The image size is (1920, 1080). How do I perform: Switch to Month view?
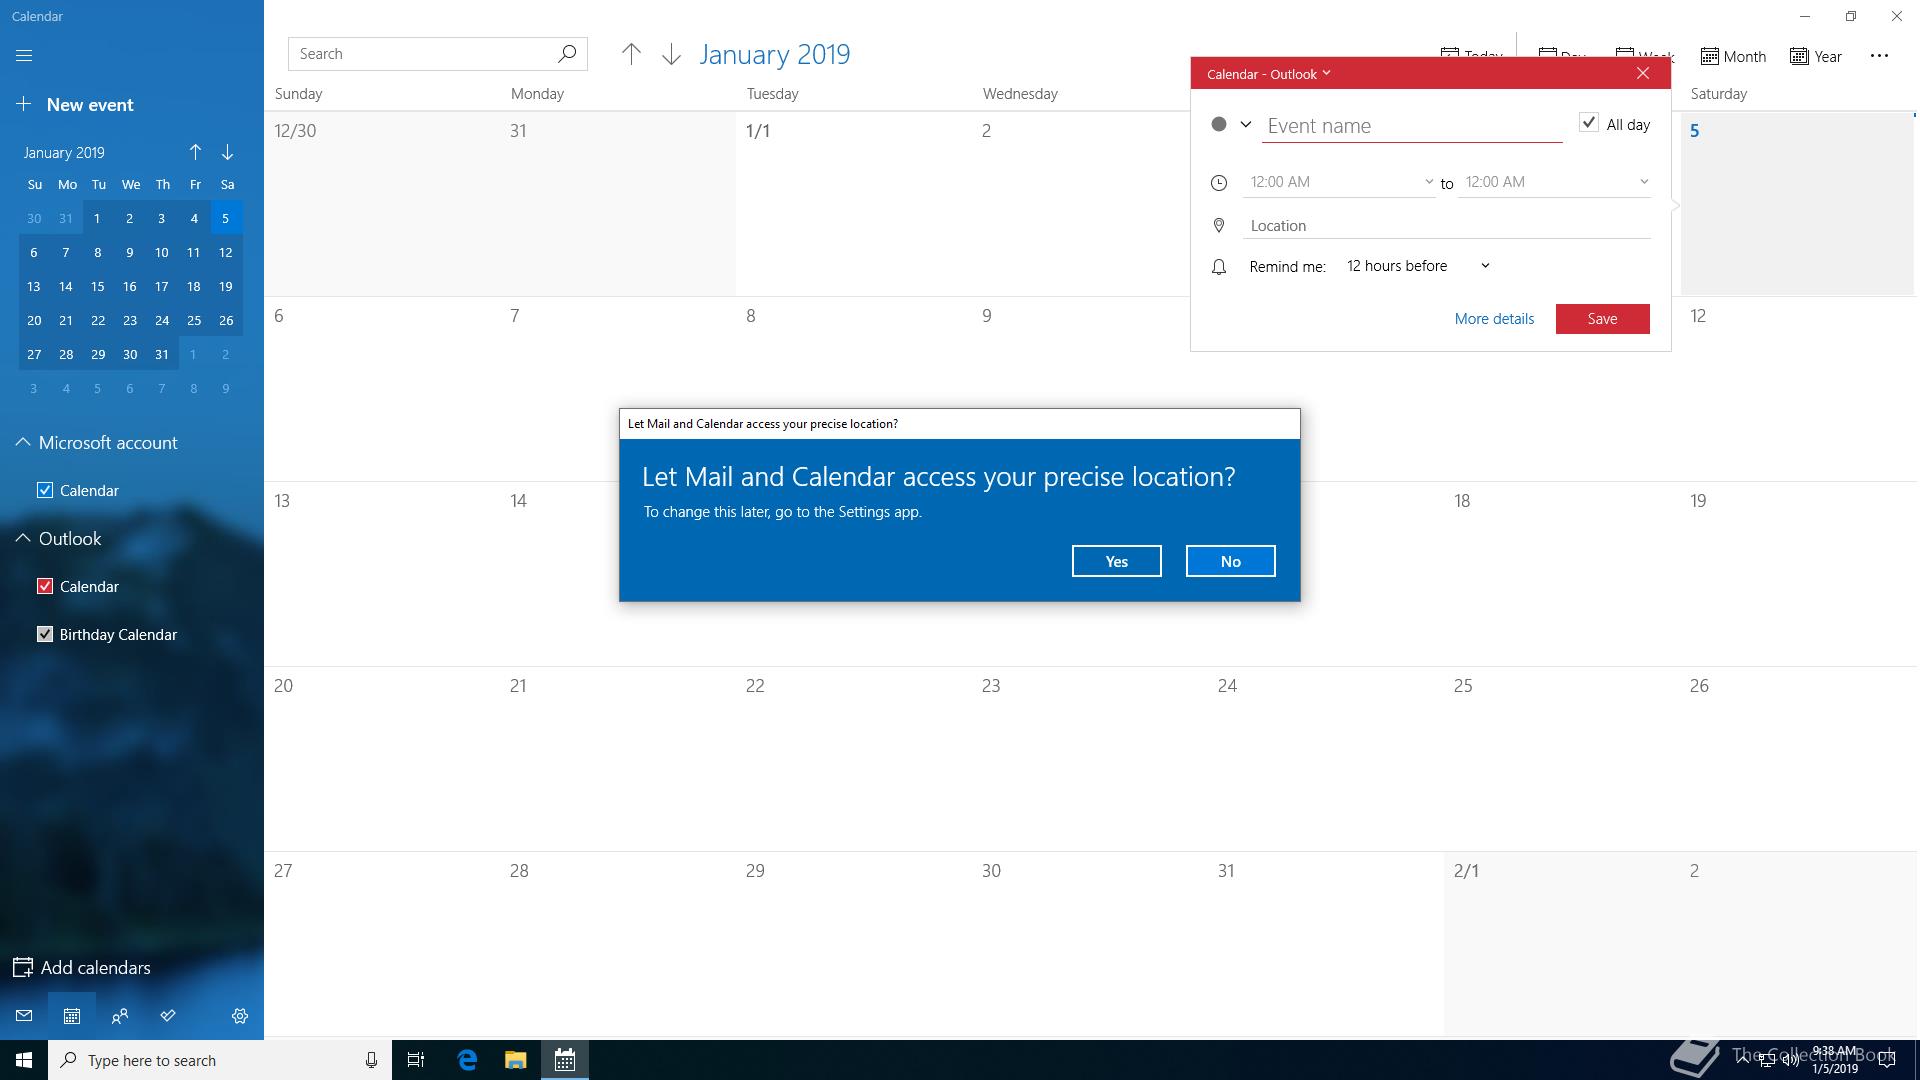tap(1733, 57)
